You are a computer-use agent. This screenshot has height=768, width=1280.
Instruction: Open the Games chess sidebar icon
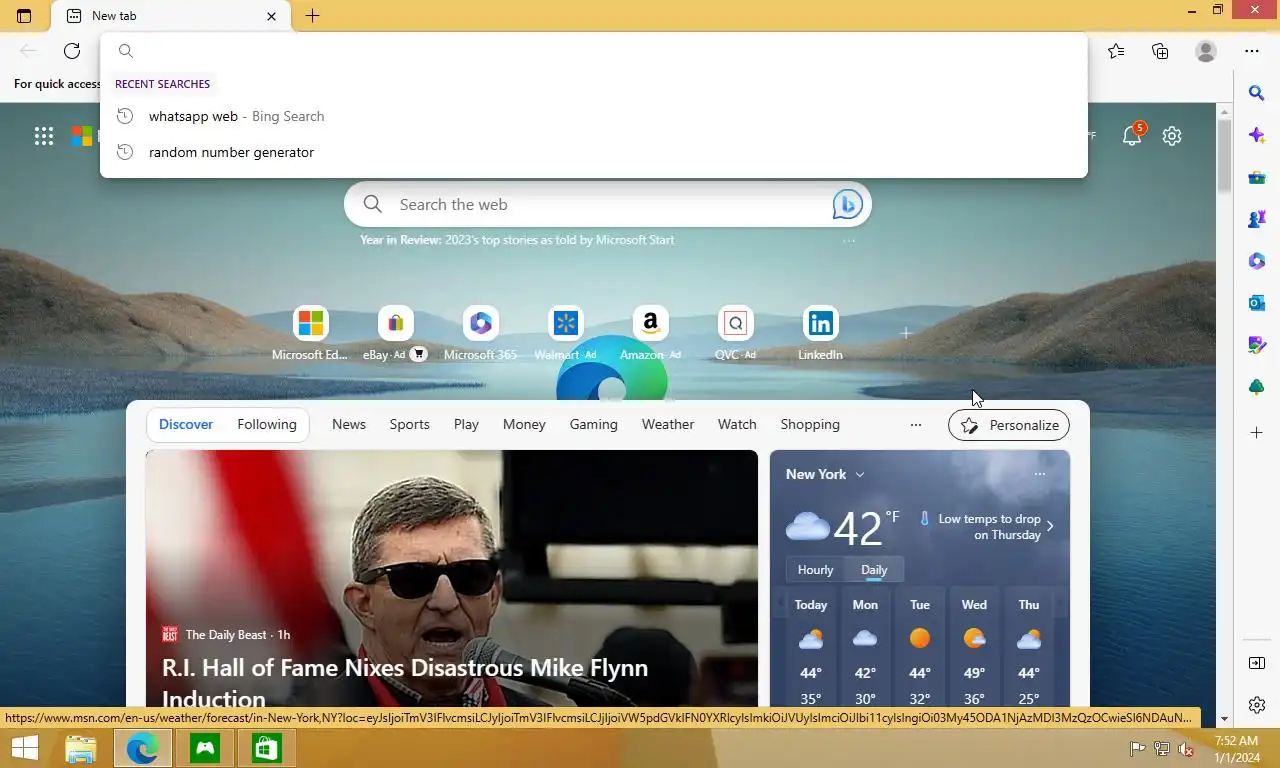(1257, 219)
